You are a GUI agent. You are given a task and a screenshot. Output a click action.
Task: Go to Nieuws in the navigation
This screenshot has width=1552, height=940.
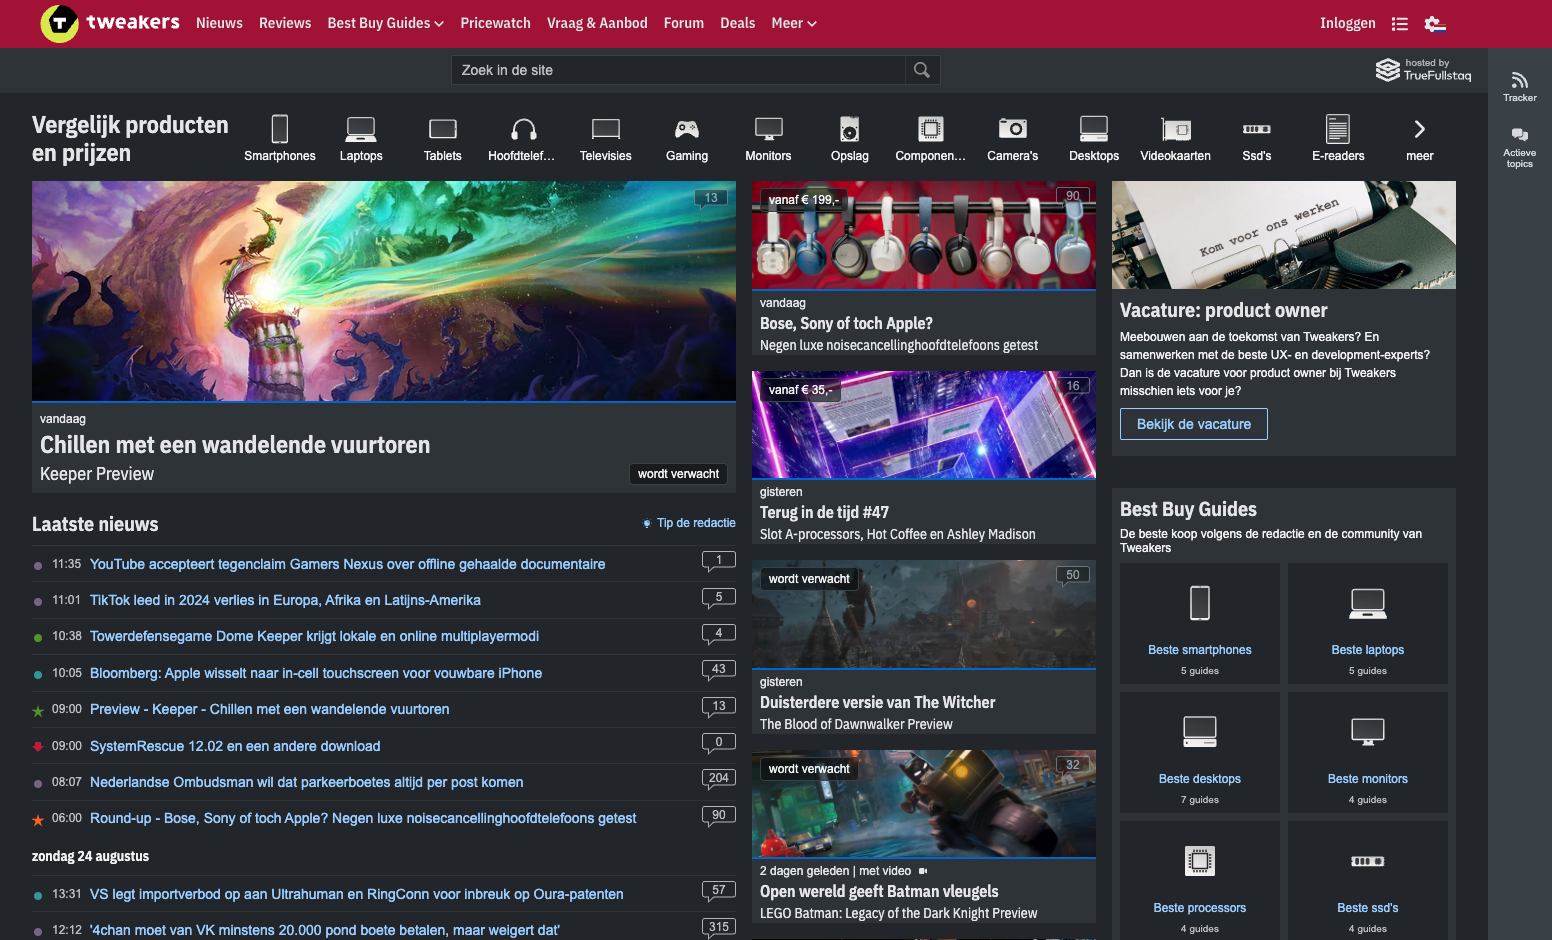[219, 23]
